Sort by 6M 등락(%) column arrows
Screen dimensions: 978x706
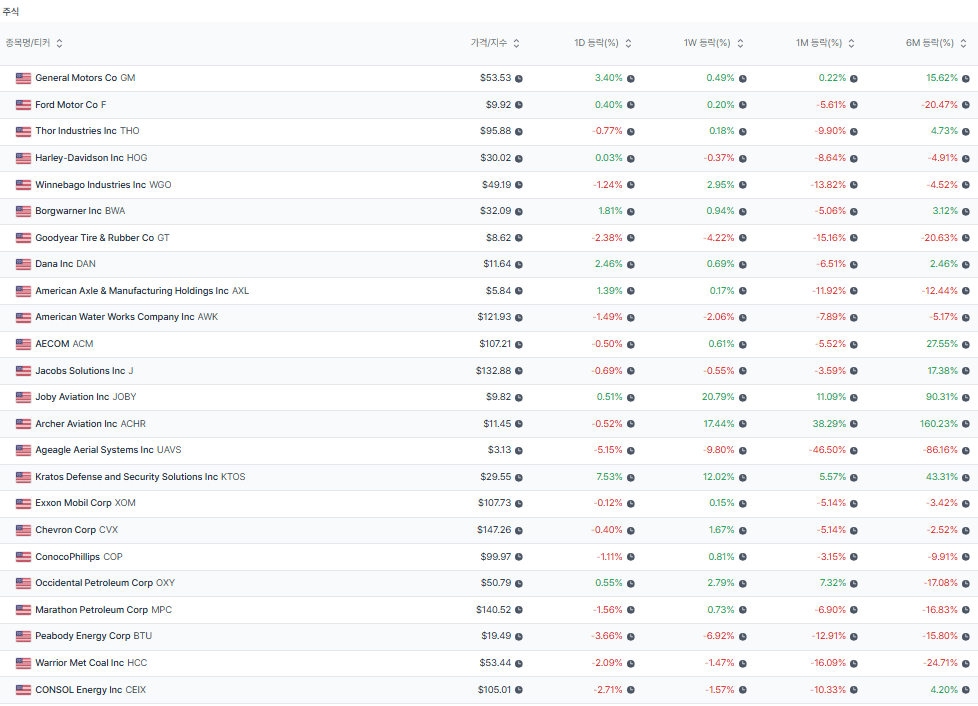pos(963,43)
